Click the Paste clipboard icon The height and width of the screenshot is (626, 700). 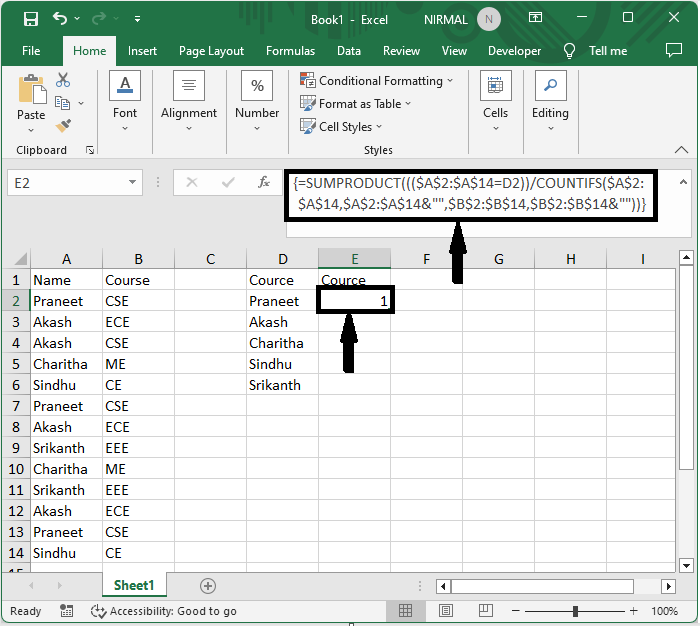31,89
